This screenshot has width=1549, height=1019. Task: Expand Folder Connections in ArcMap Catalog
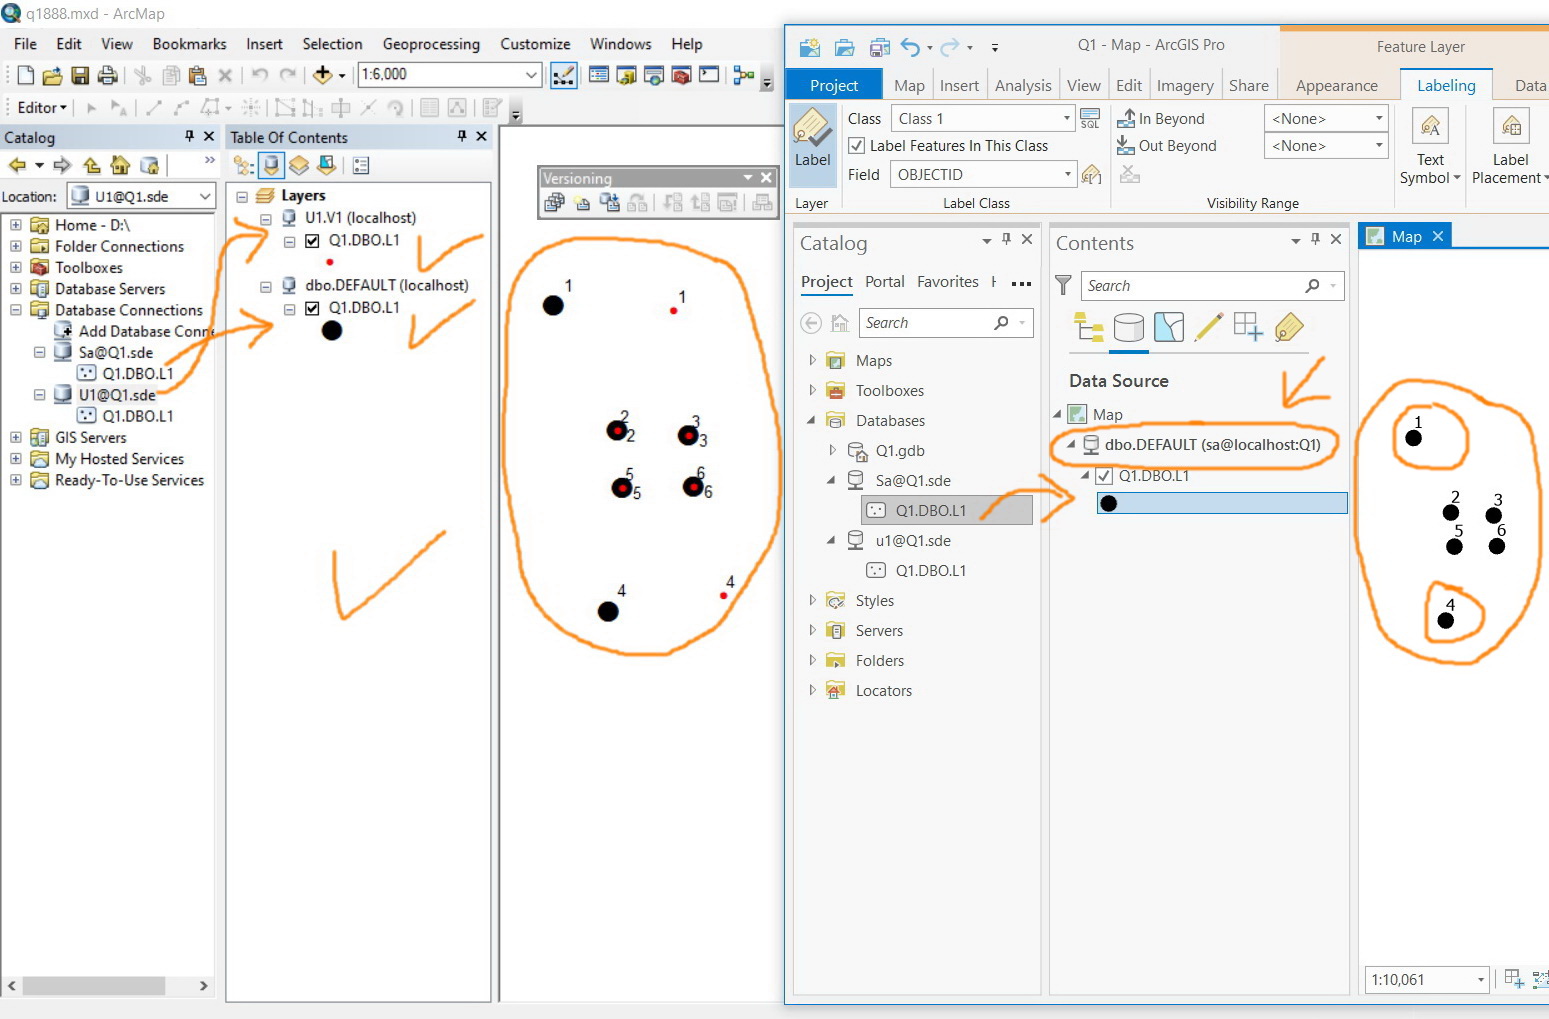pos(16,246)
